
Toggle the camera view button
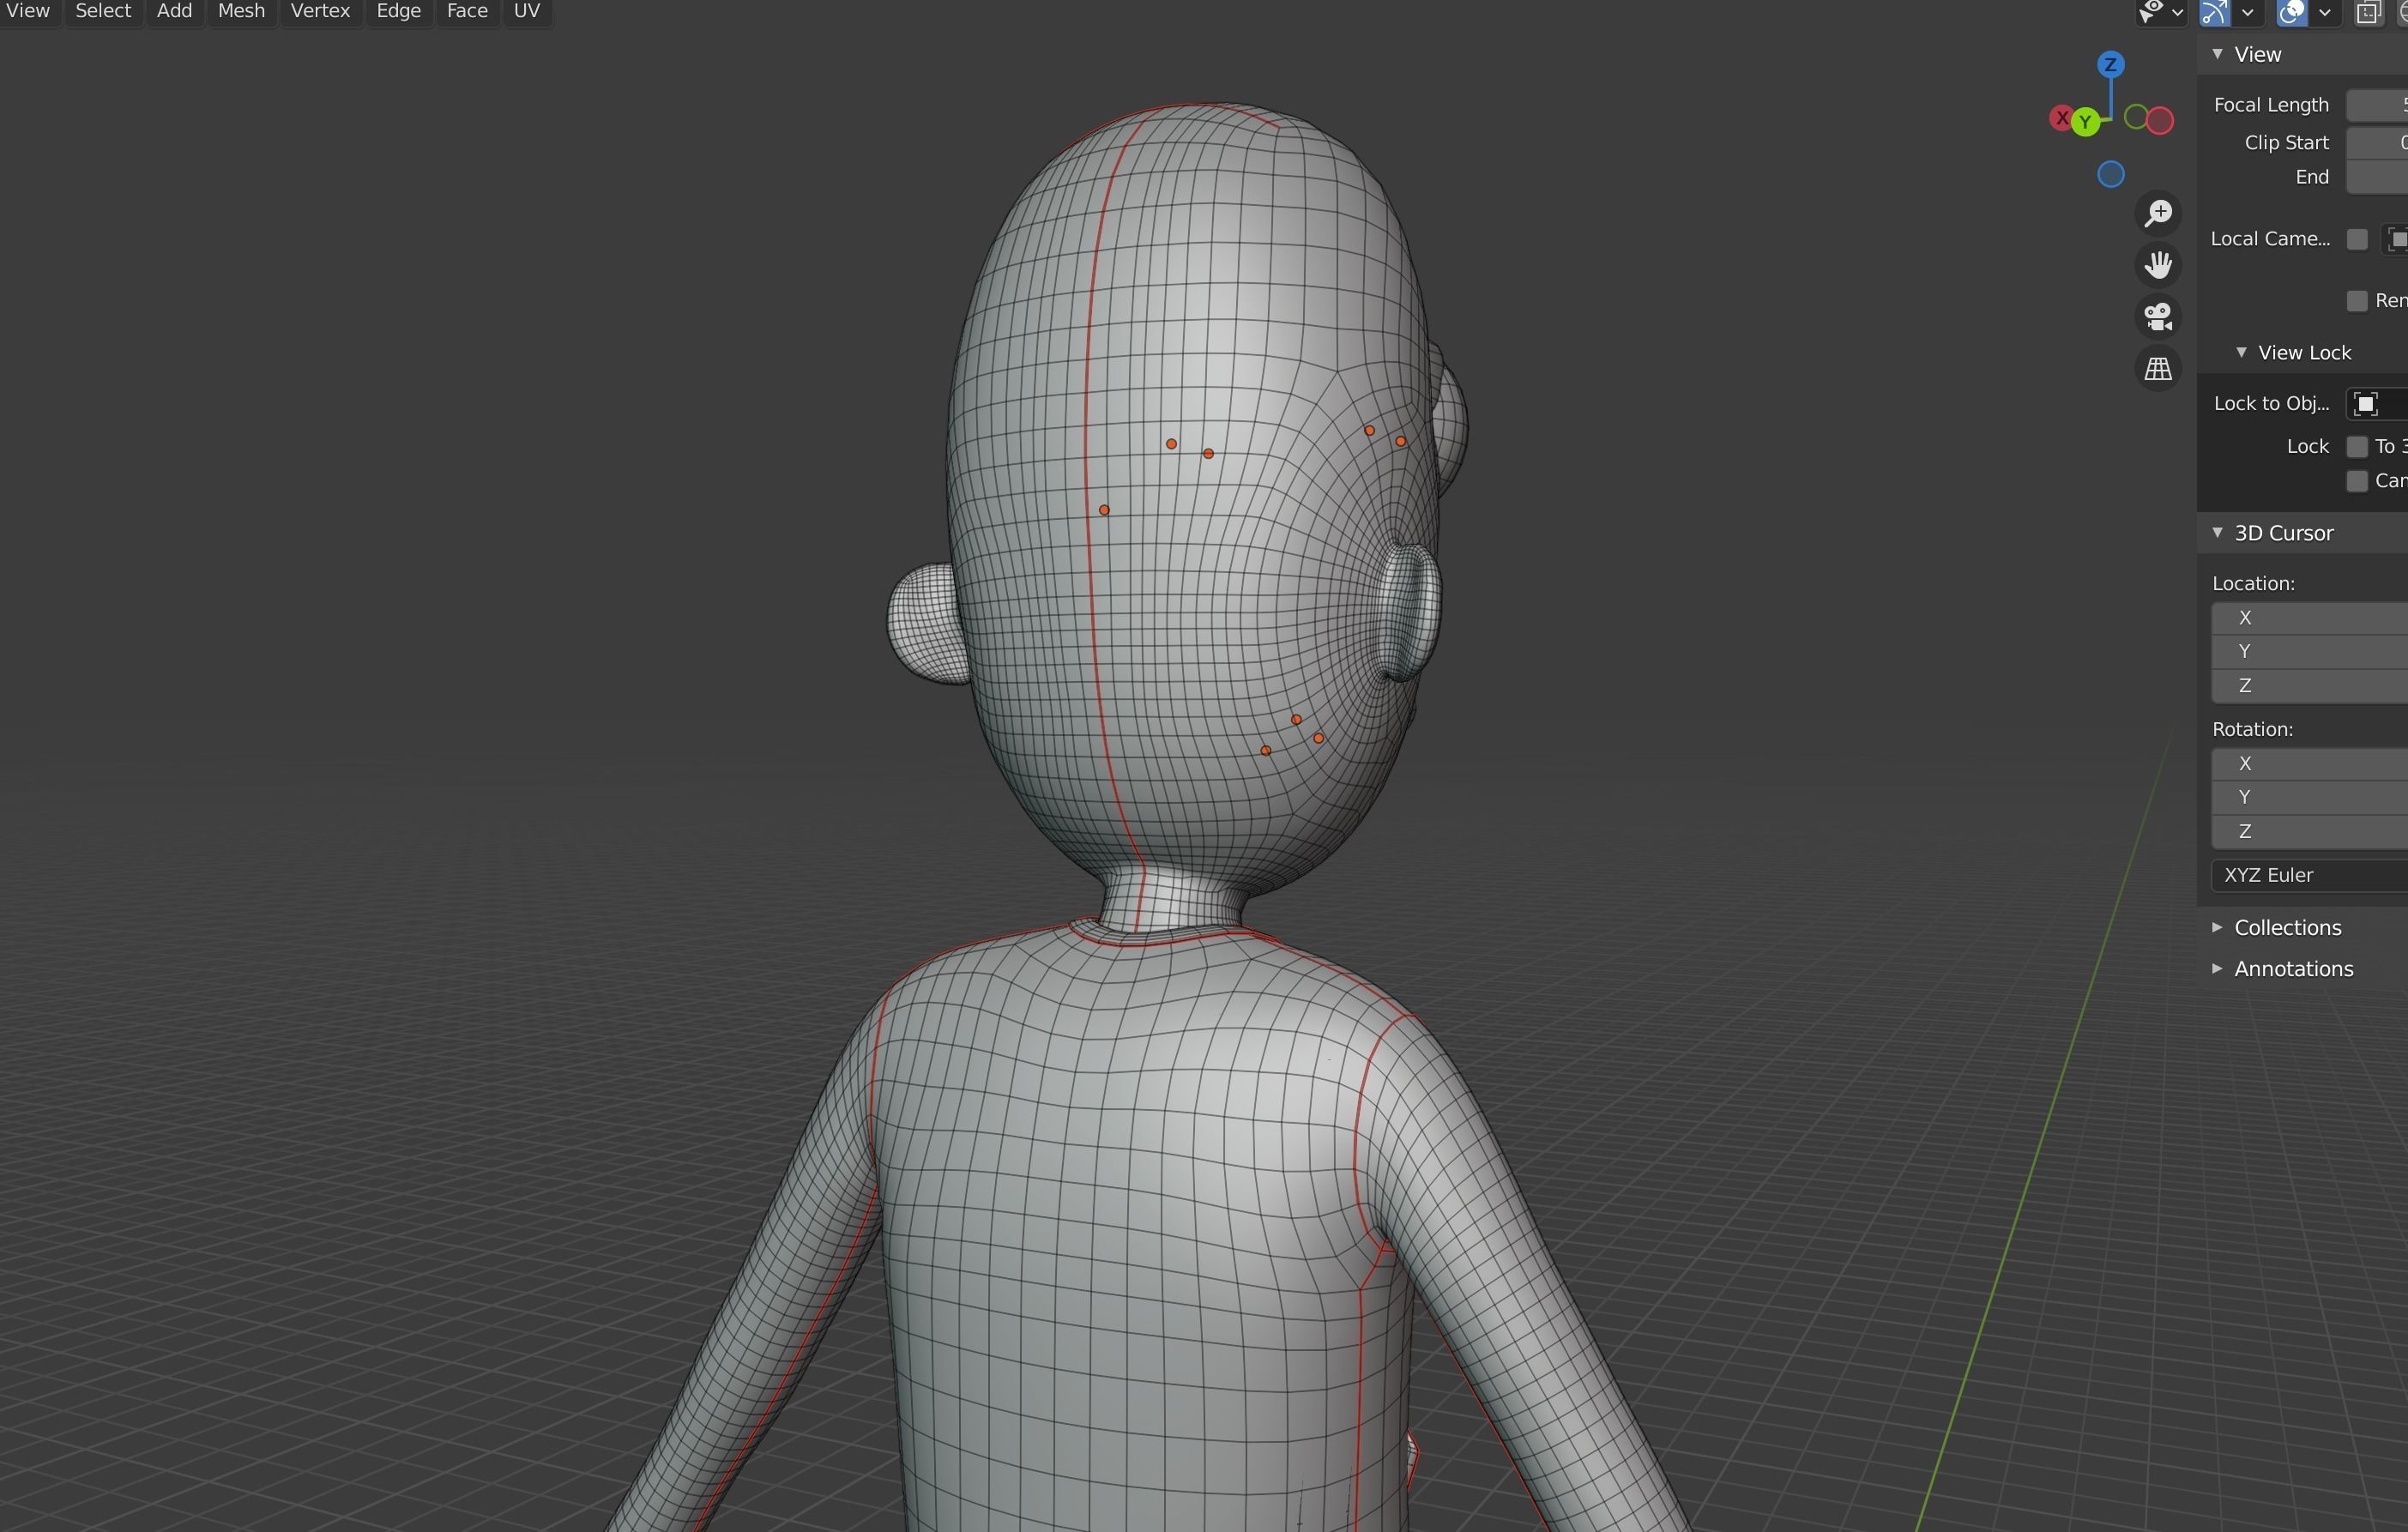pyautogui.click(x=2158, y=317)
